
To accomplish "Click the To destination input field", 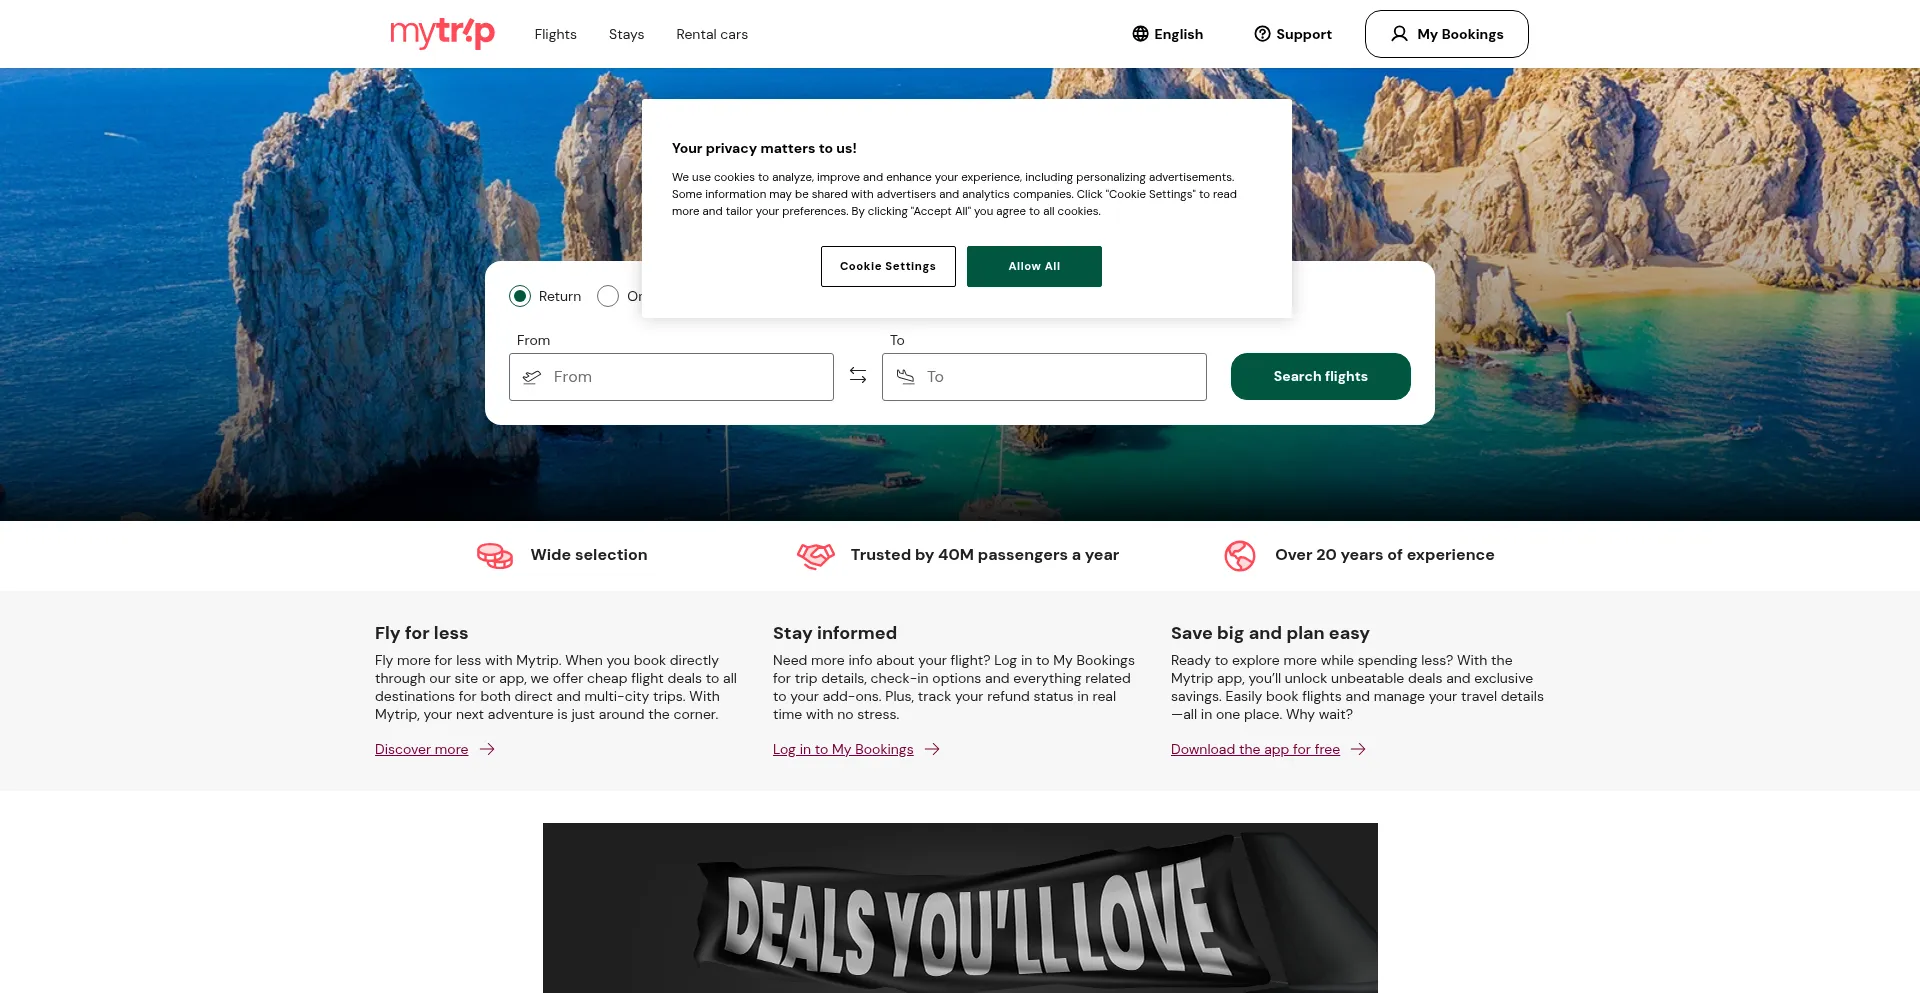I will tap(1044, 377).
